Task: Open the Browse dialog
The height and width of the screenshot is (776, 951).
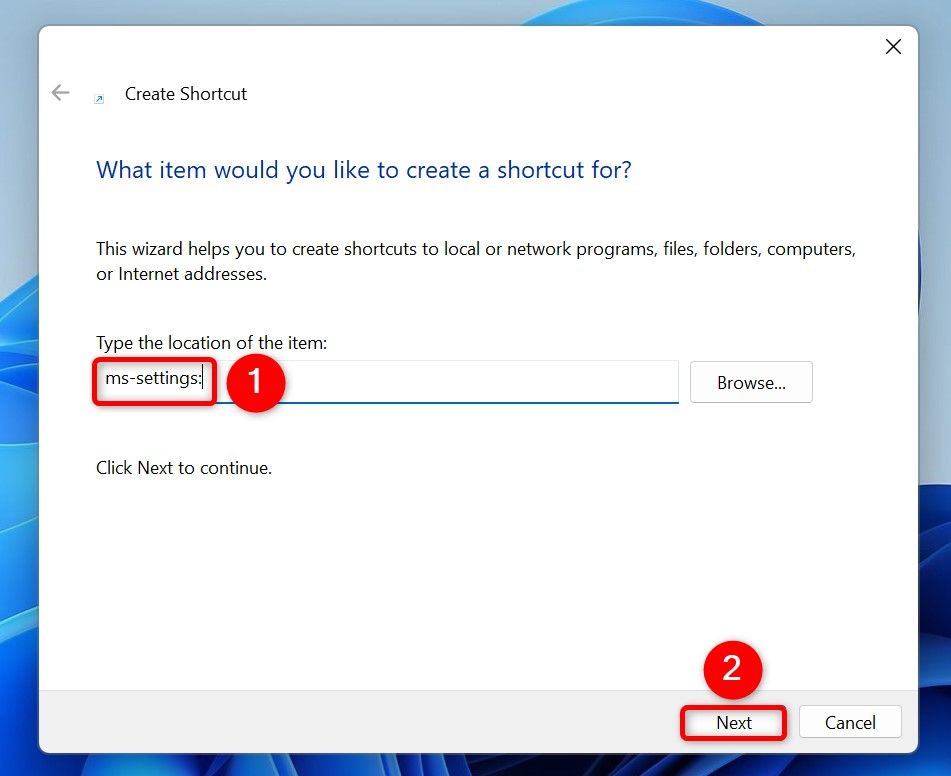Action: tap(751, 382)
